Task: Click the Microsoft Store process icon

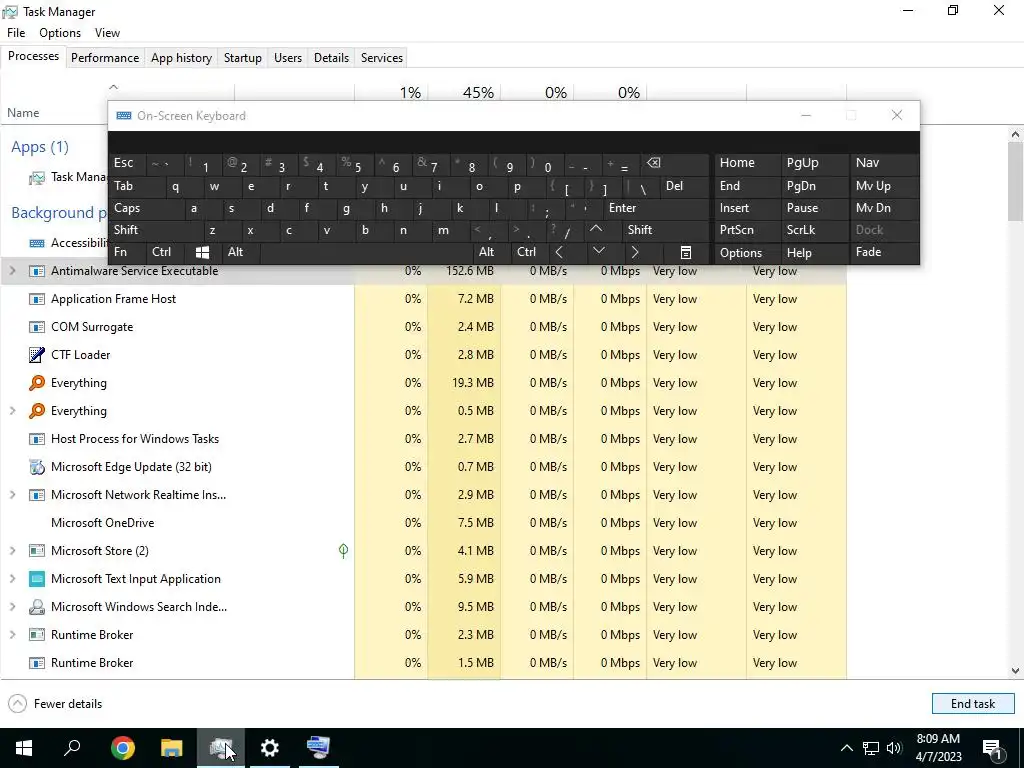Action: click(x=37, y=551)
